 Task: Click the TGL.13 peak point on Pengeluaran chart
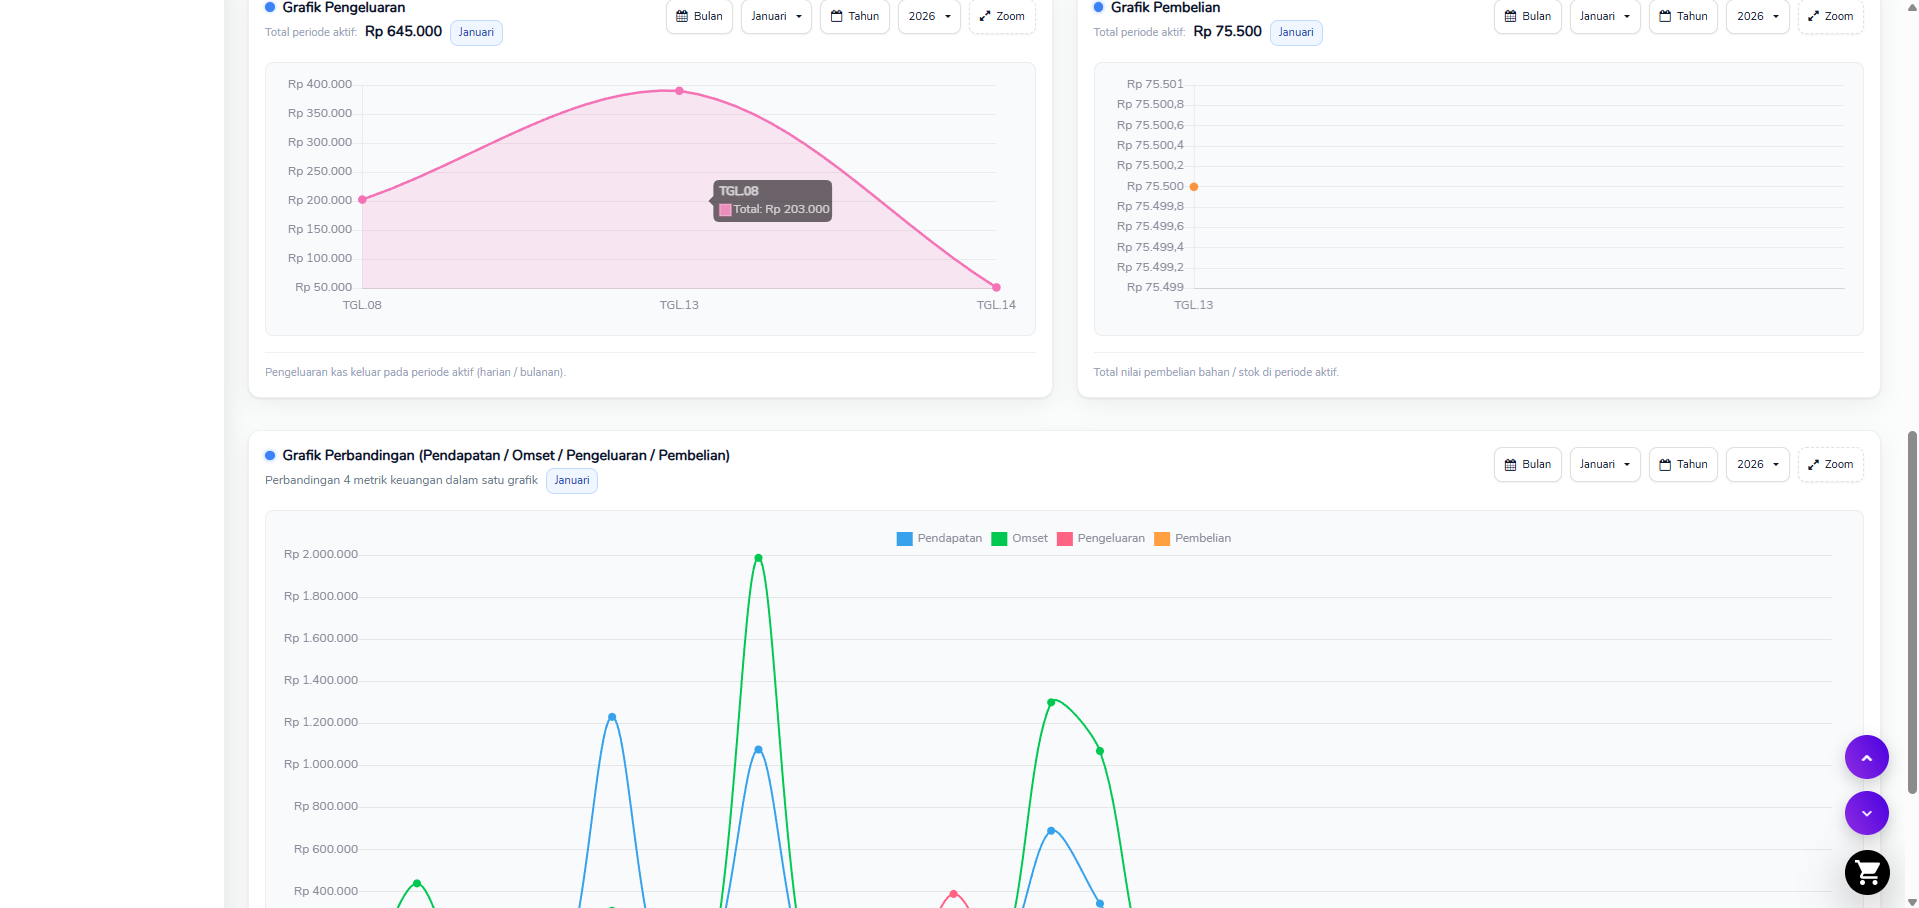coord(679,91)
